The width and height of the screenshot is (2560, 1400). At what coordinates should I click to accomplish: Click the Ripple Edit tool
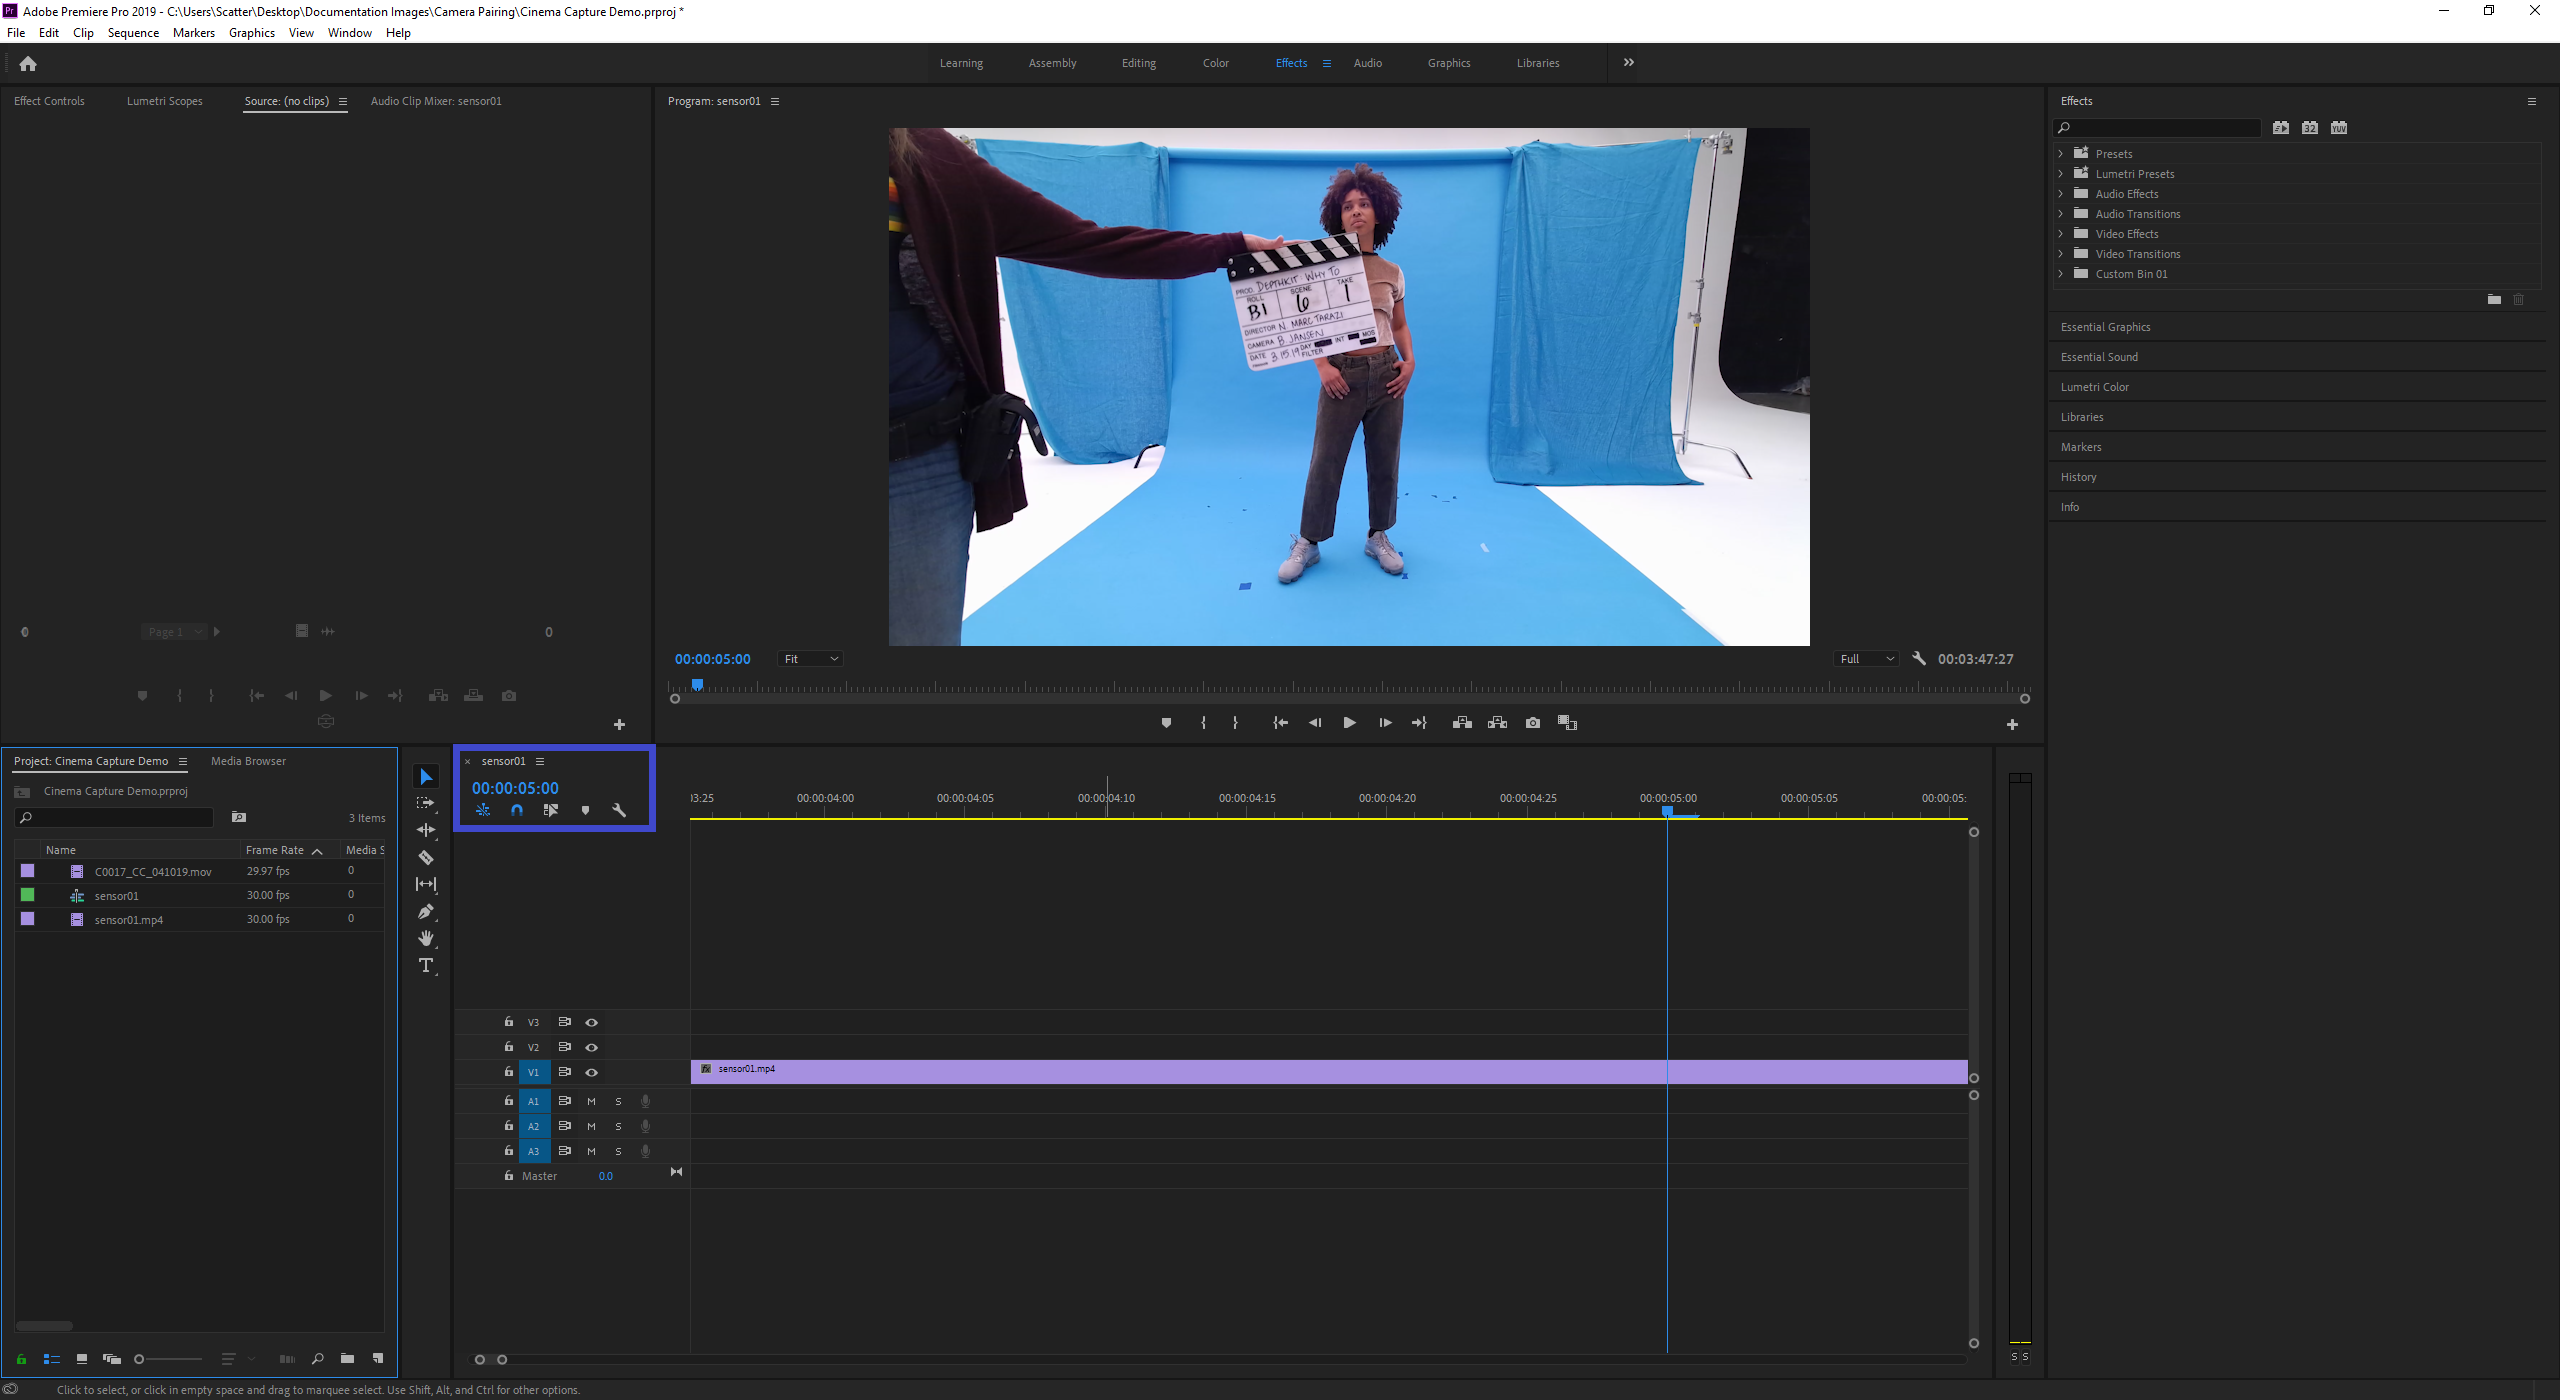click(426, 830)
